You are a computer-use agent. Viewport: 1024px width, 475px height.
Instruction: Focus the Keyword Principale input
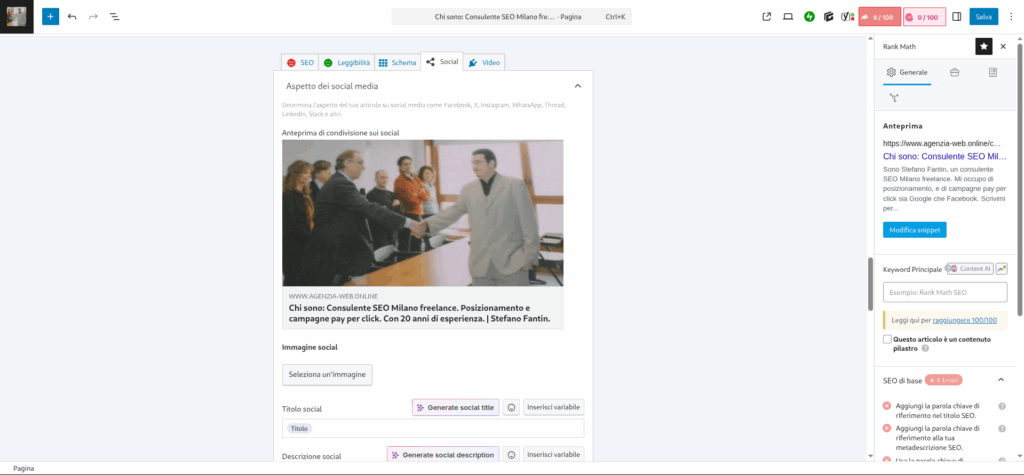click(945, 292)
